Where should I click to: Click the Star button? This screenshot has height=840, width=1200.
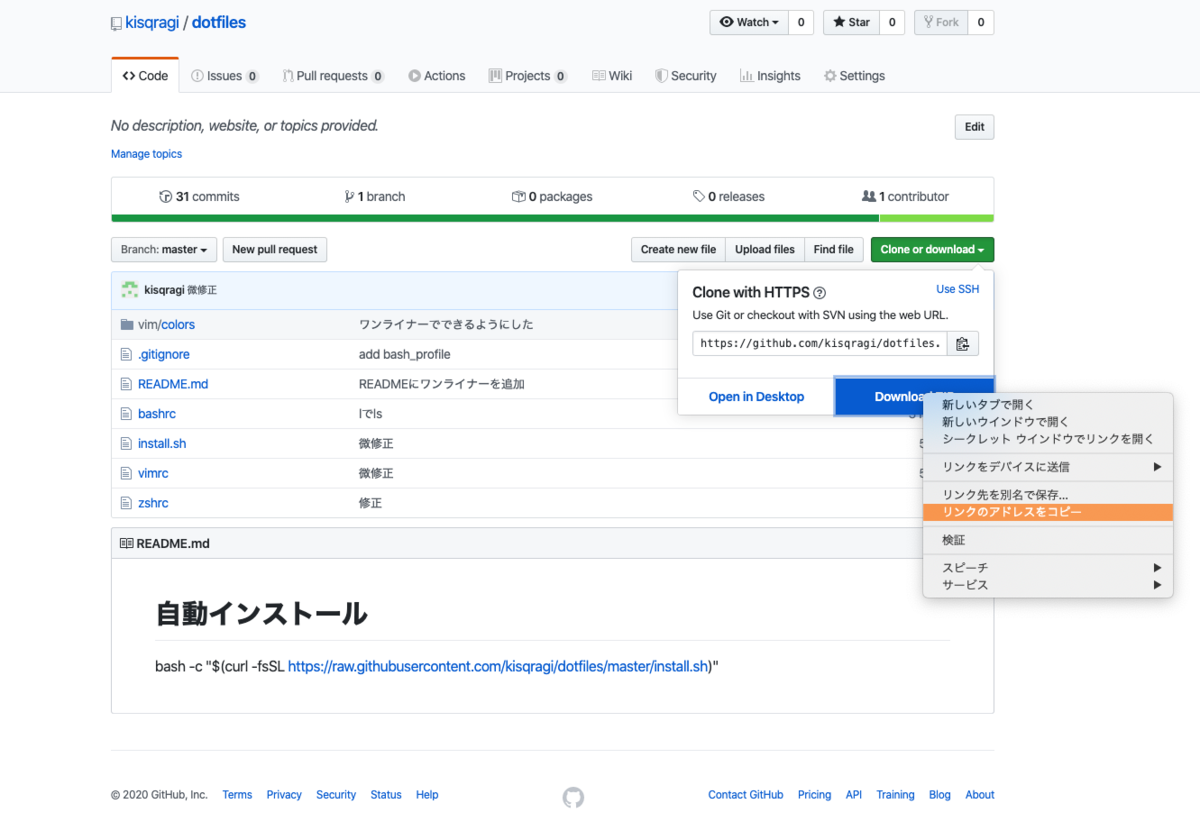(x=851, y=22)
